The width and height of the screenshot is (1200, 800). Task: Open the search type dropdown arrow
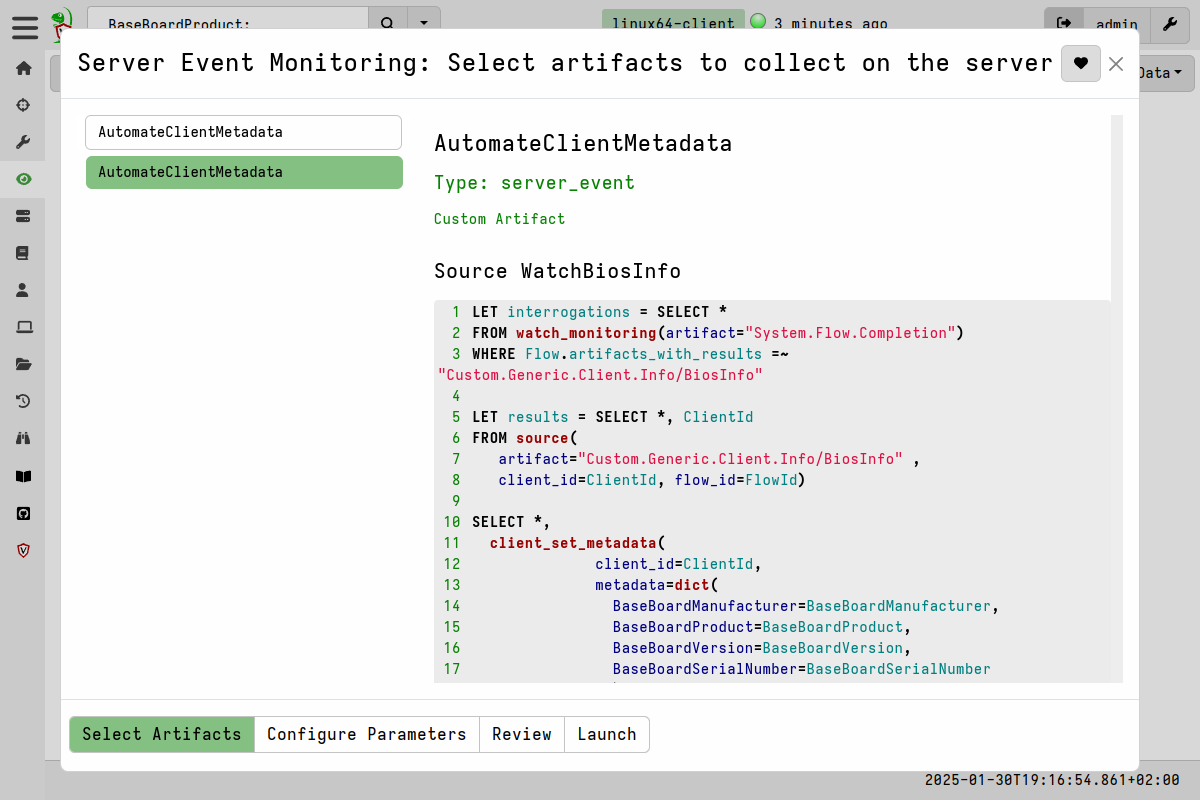coord(423,22)
